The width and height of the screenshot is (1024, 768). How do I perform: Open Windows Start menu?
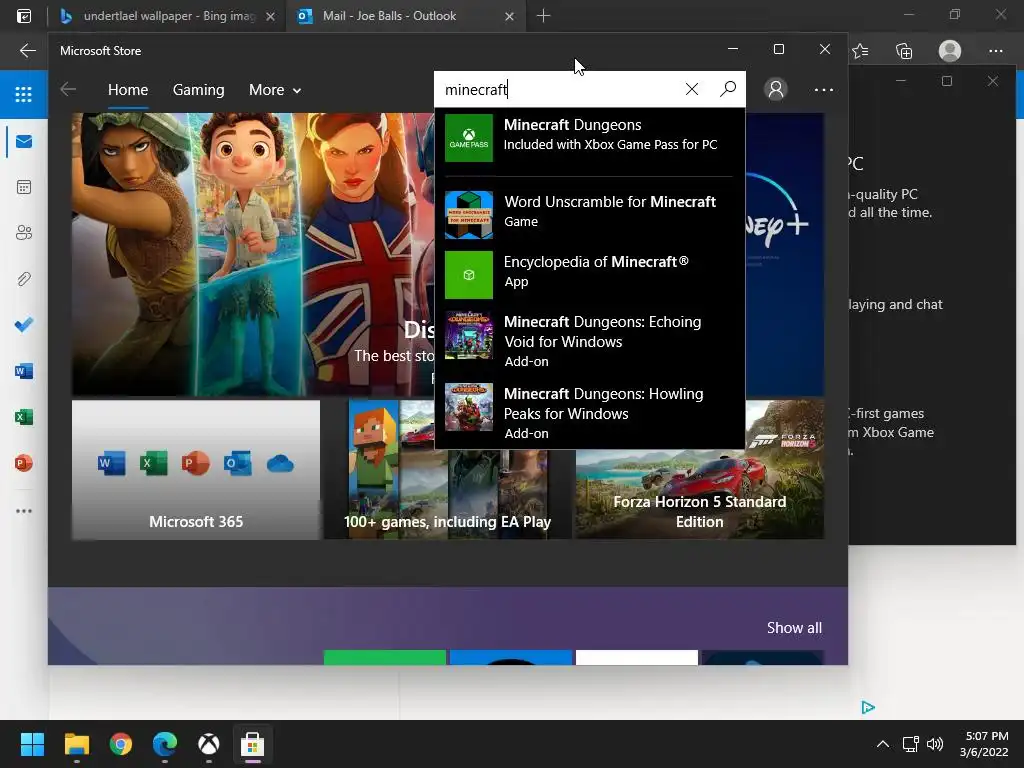32,744
